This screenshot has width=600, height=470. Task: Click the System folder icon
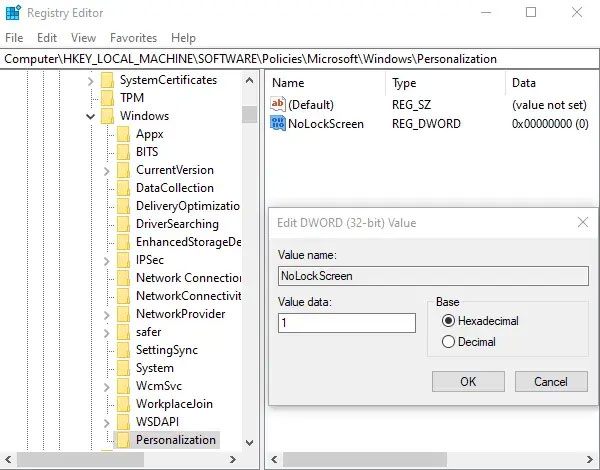[x=124, y=368]
